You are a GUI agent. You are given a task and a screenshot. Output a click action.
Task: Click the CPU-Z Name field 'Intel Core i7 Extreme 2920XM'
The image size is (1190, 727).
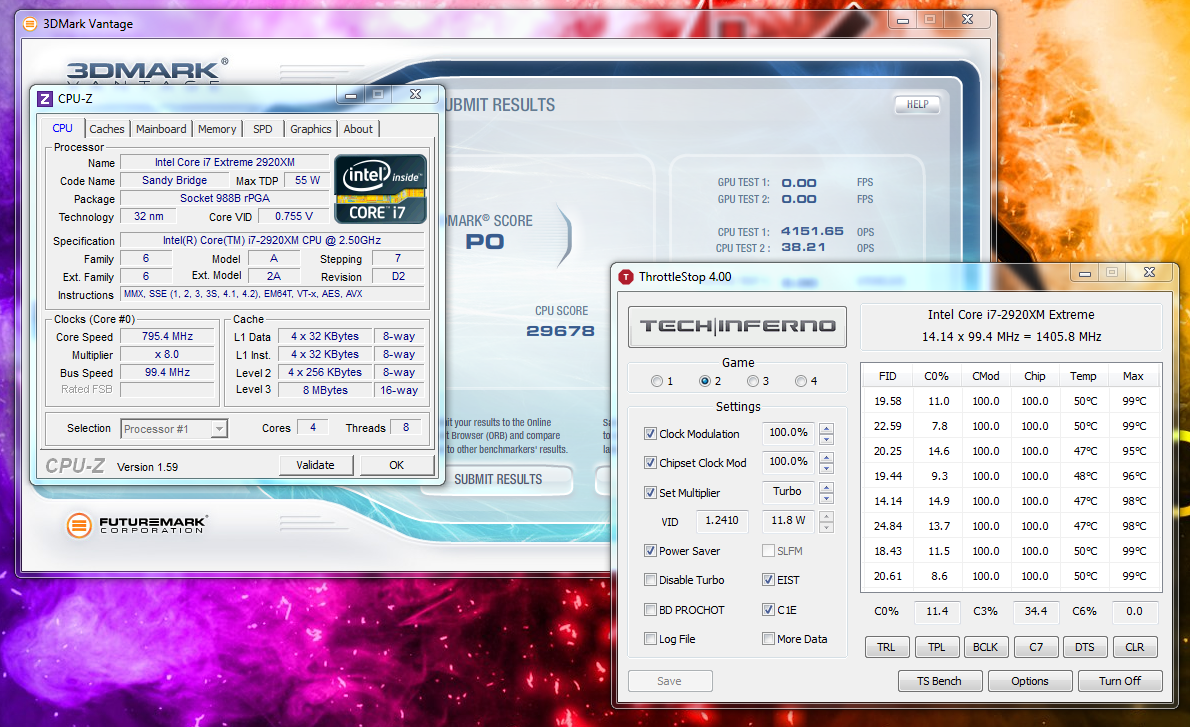click(225, 162)
